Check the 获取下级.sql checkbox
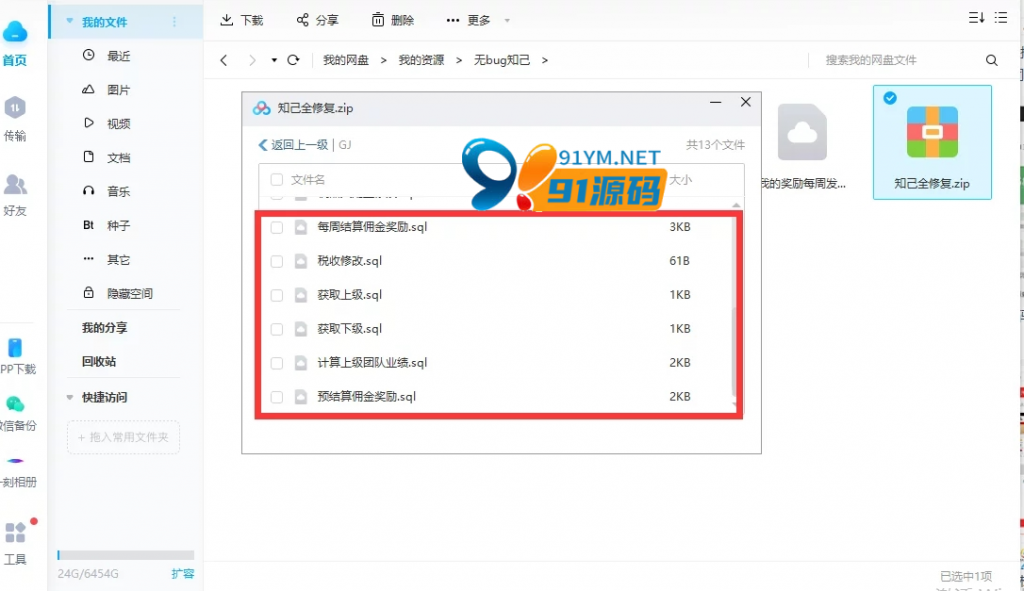This screenshot has height=591, width=1024. 277,329
